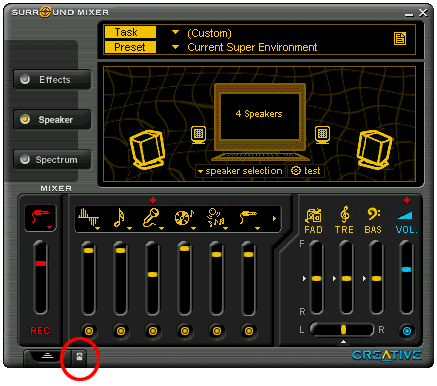Screen dimensions: 437x386
Task: Toggle mute button under the microphone slider
Action: tap(153, 331)
